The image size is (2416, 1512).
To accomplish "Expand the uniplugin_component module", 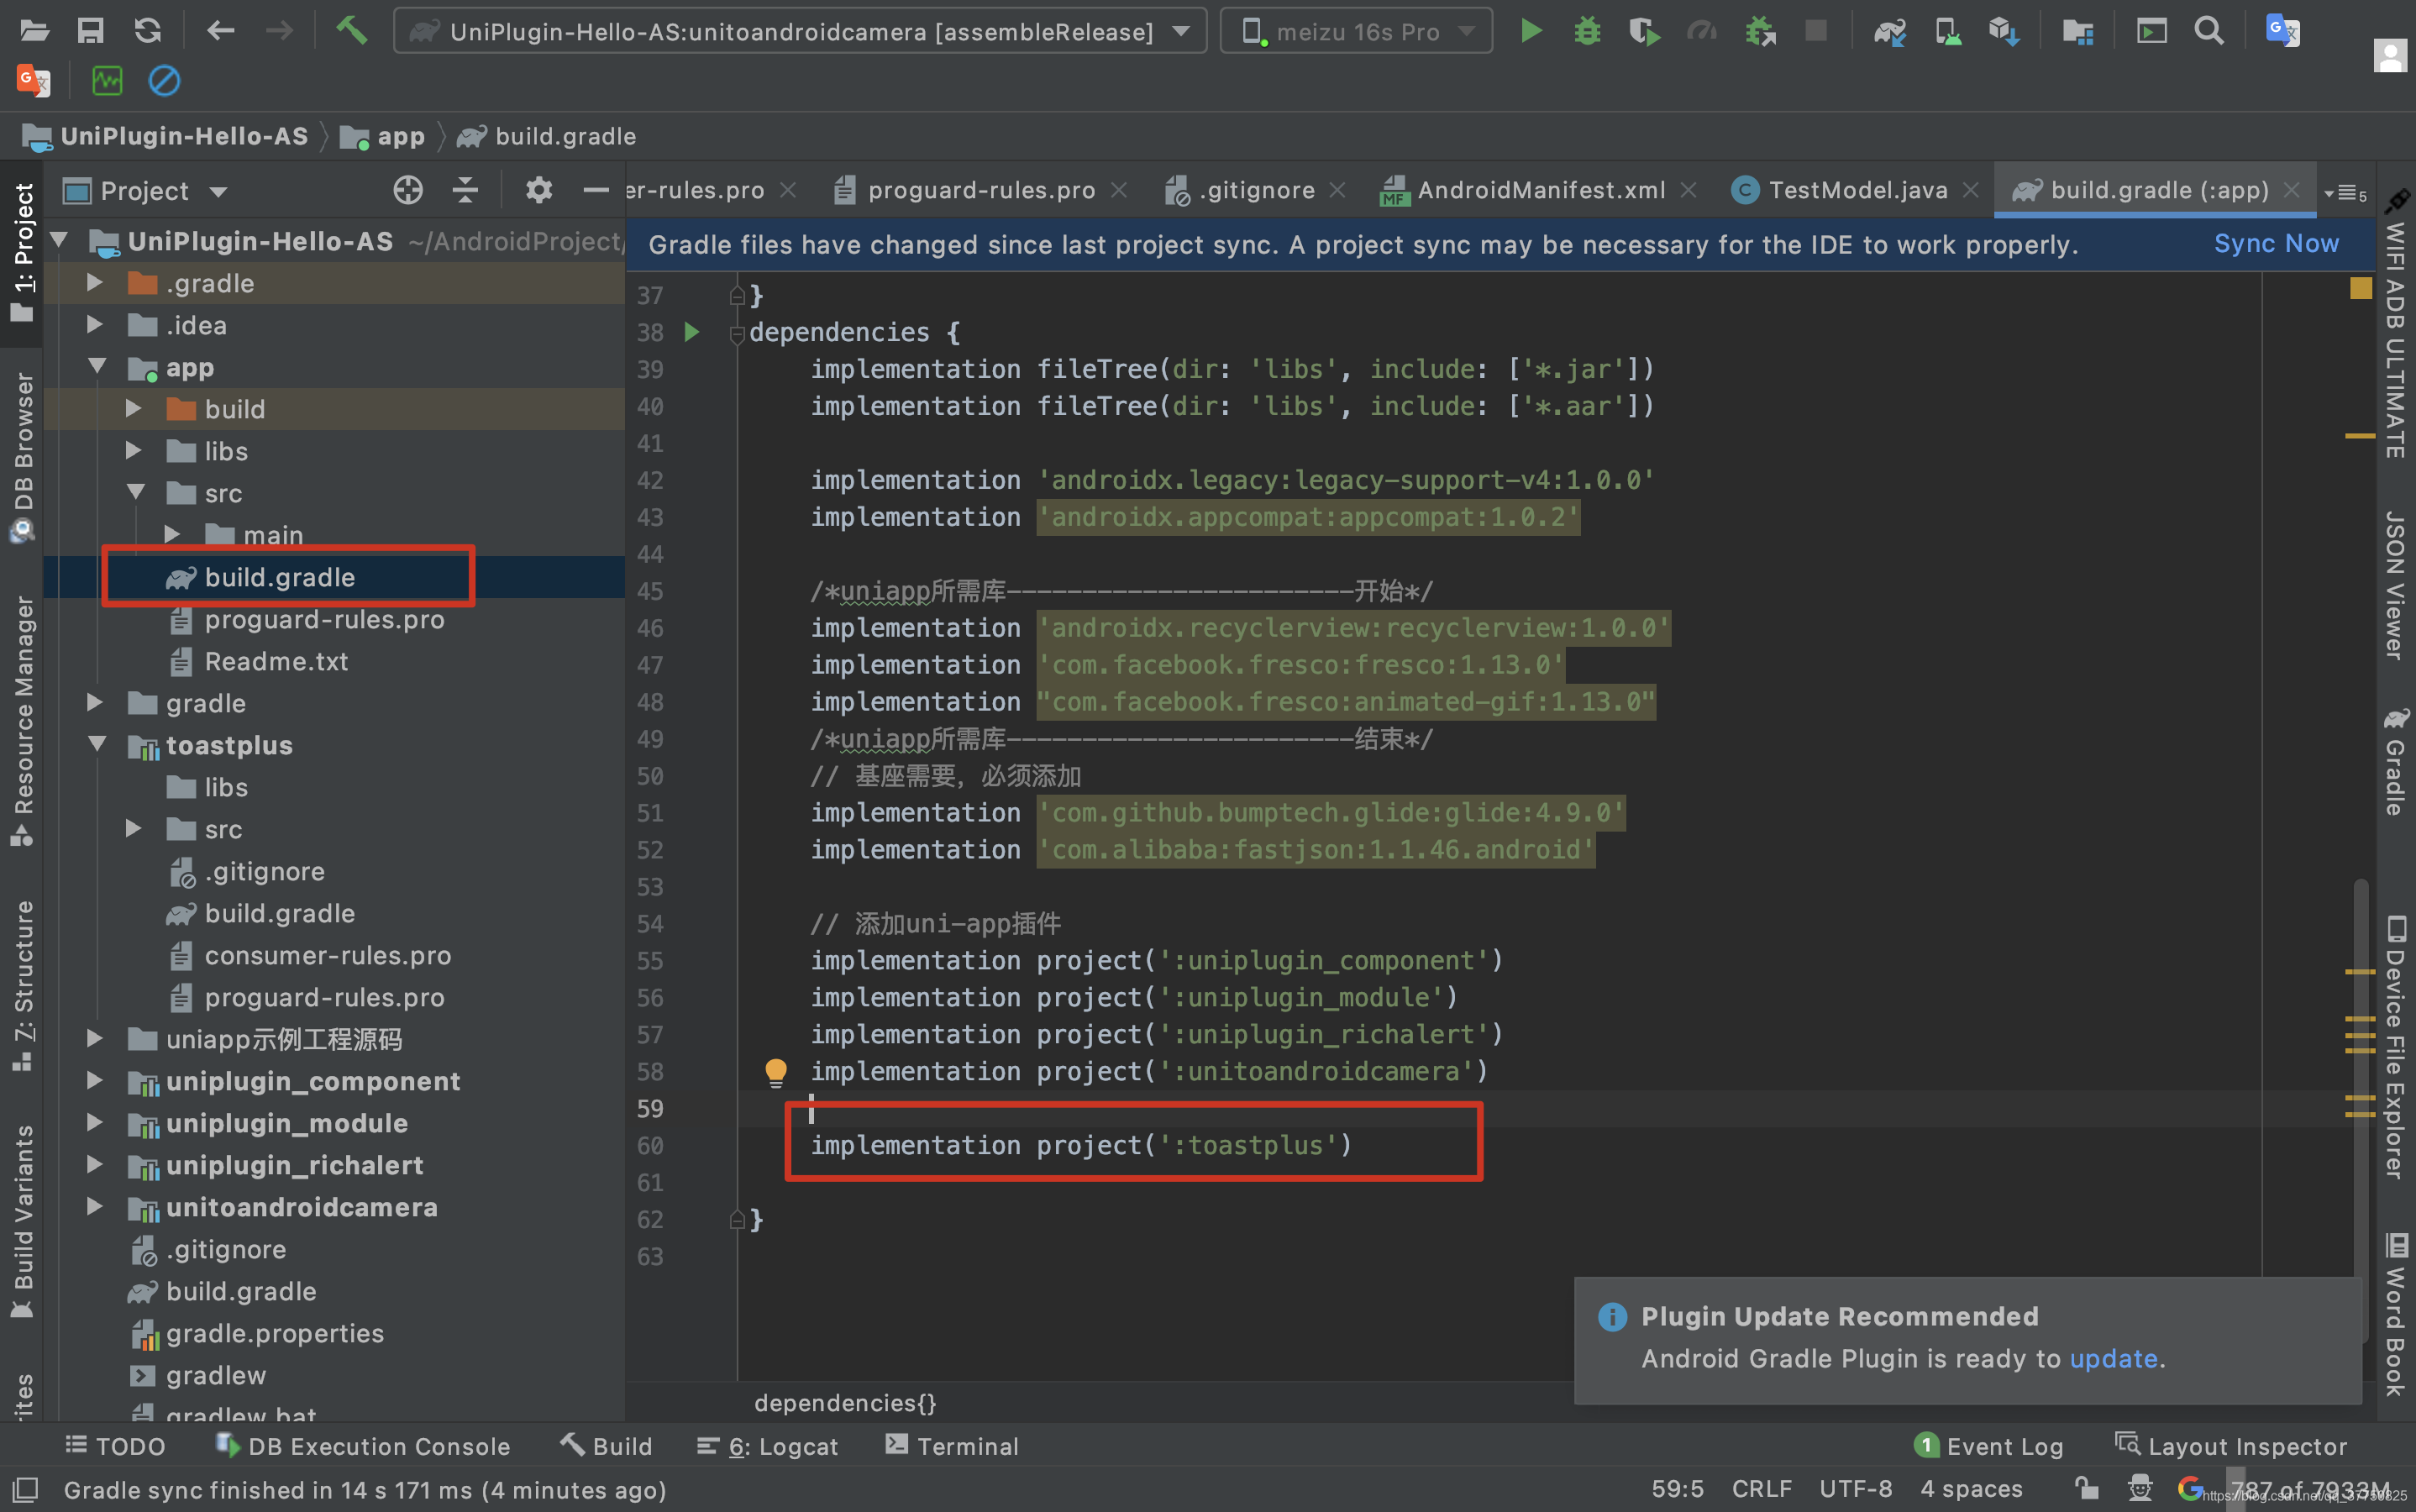I will [x=95, y=1081].
